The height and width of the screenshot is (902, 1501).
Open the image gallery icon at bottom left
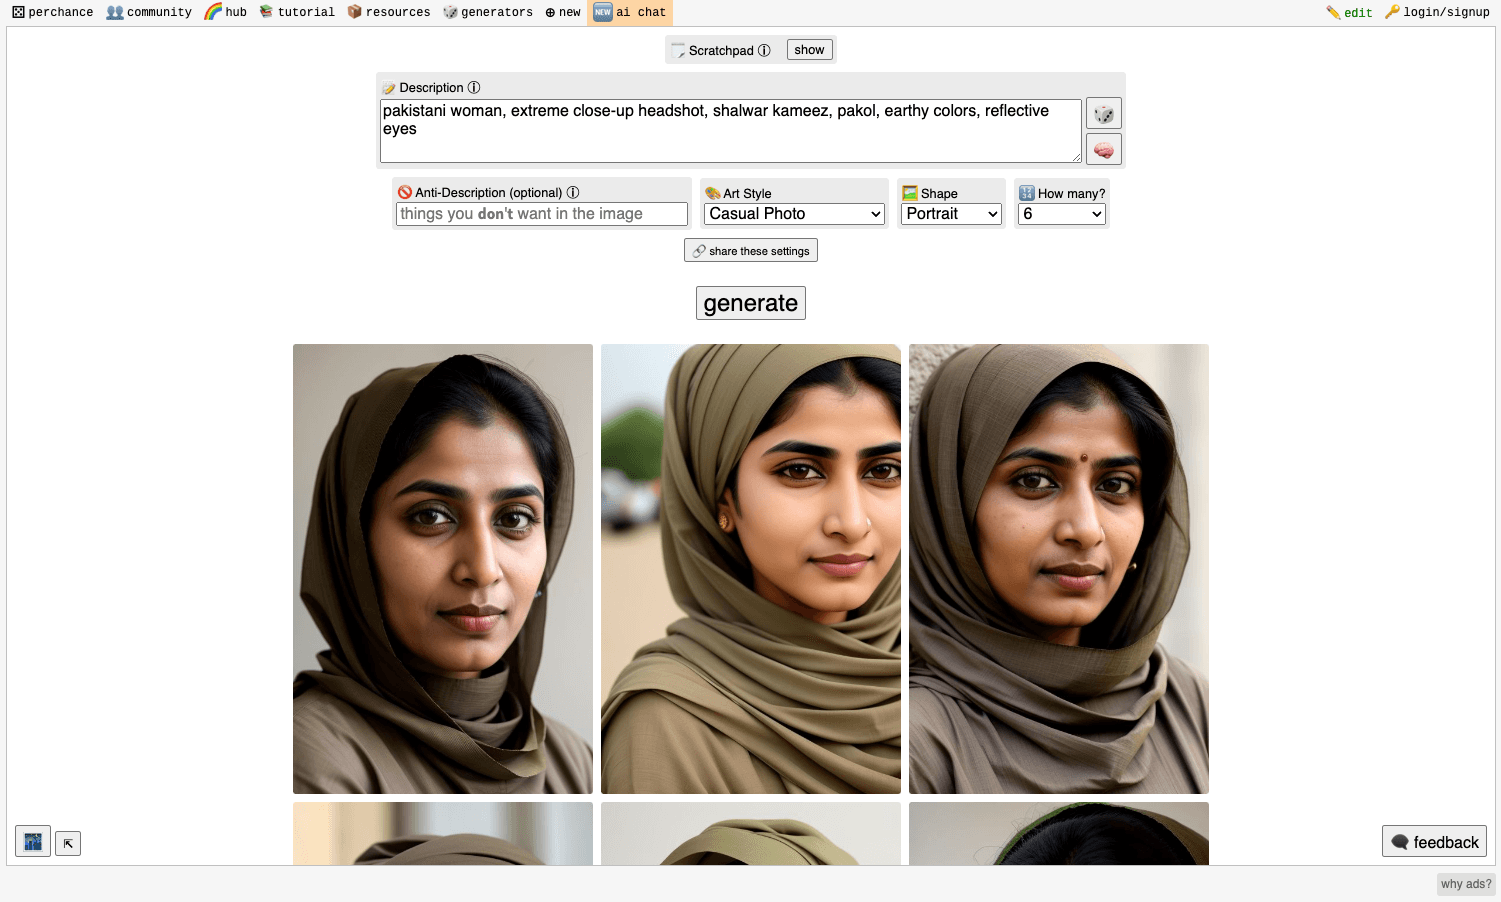pyautogui.click(x=32, y=841)
